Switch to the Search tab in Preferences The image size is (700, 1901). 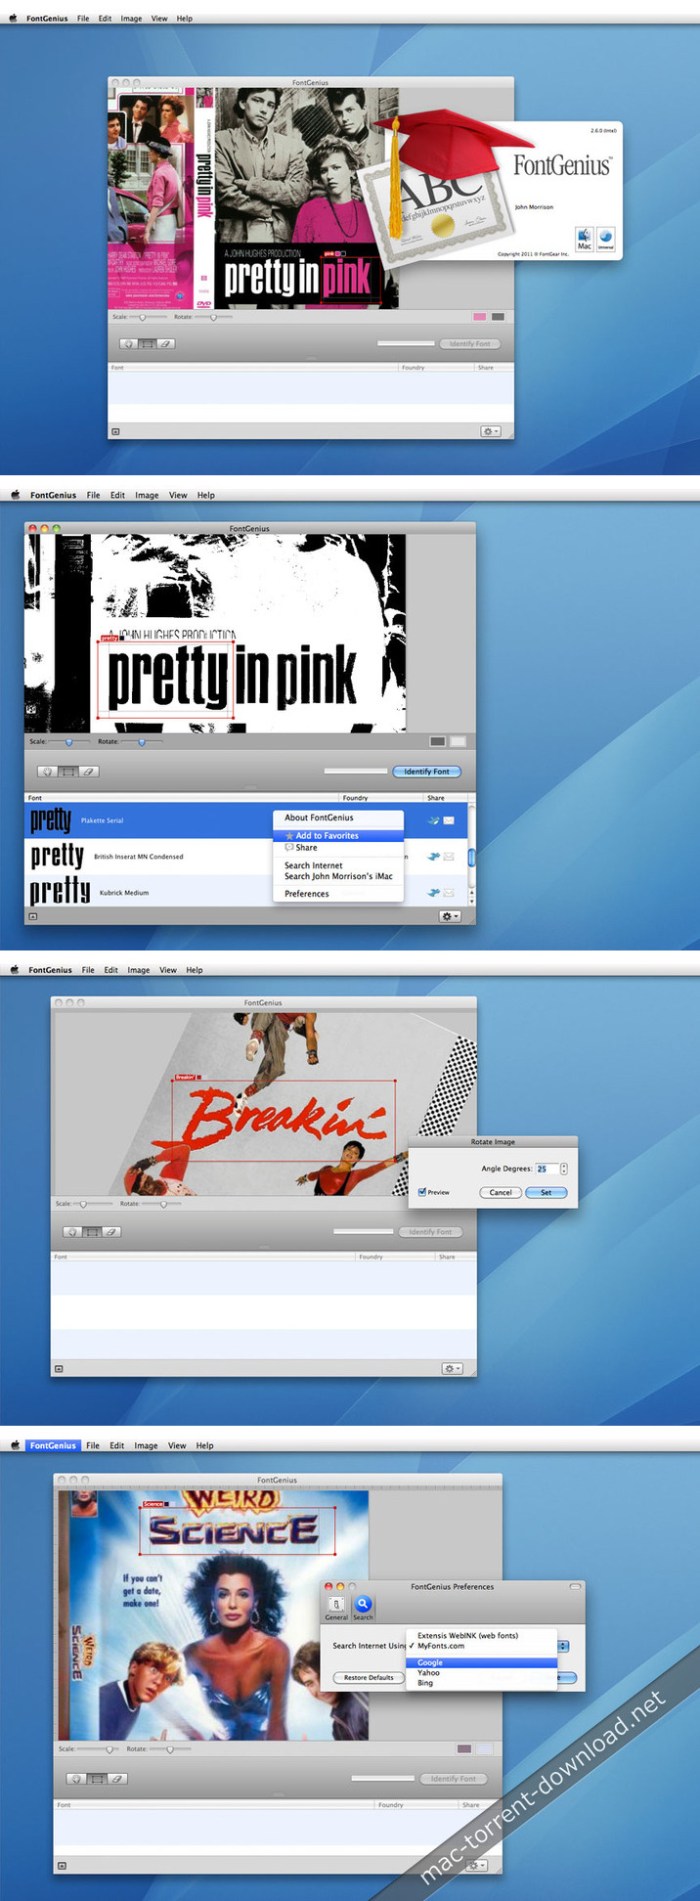tap(362, 1608)
